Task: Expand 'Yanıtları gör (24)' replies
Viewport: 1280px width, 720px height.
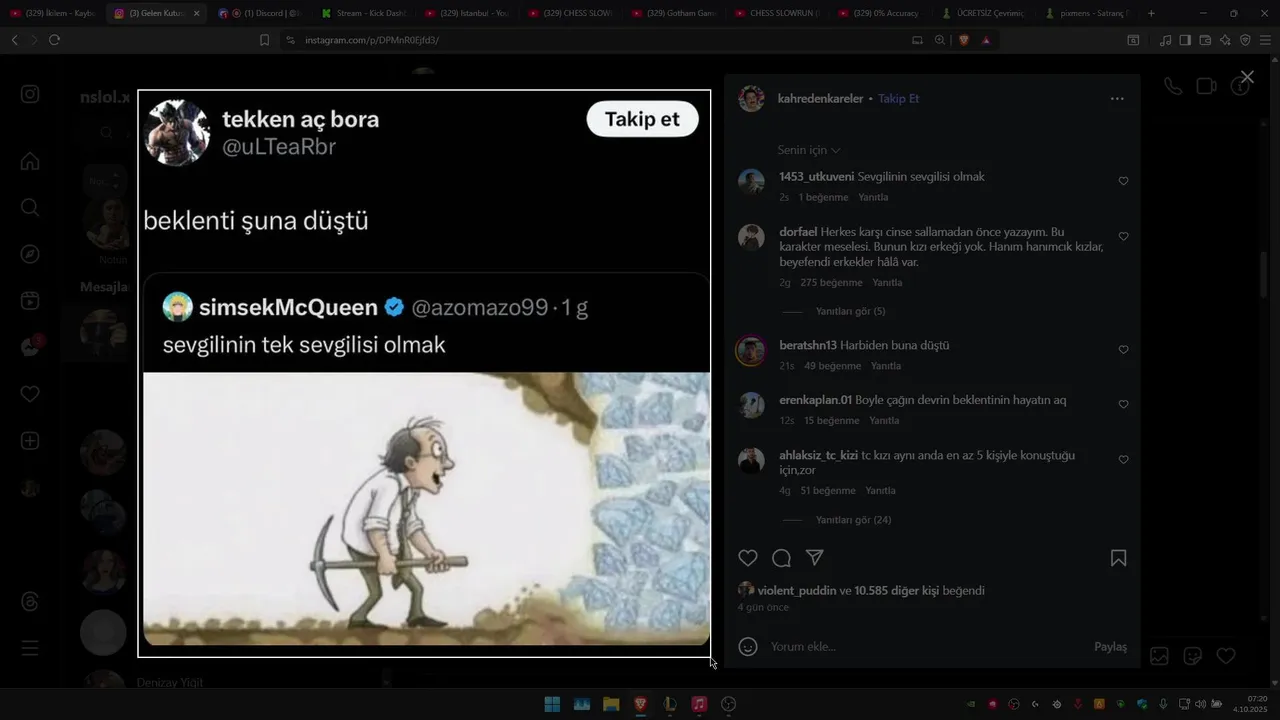Action: coord(853,520)
